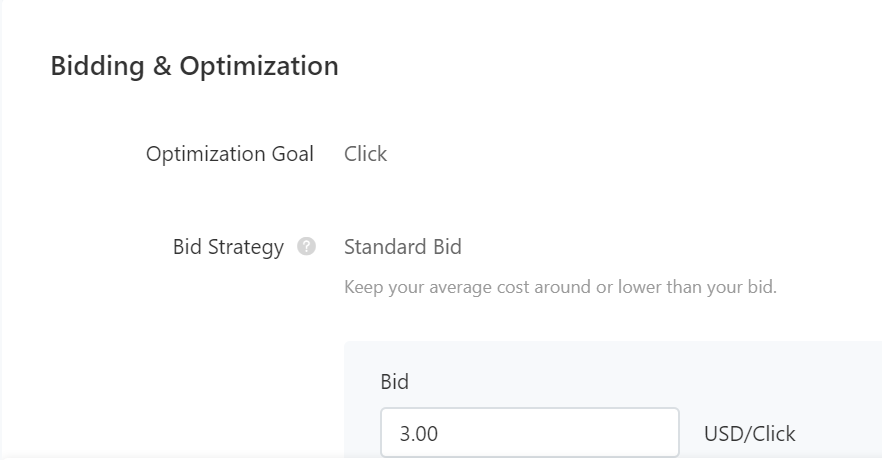This screenshot has height=460, width=882.
Task: Click the word 'Goal' in Optimization Goal
Action: 292,154
